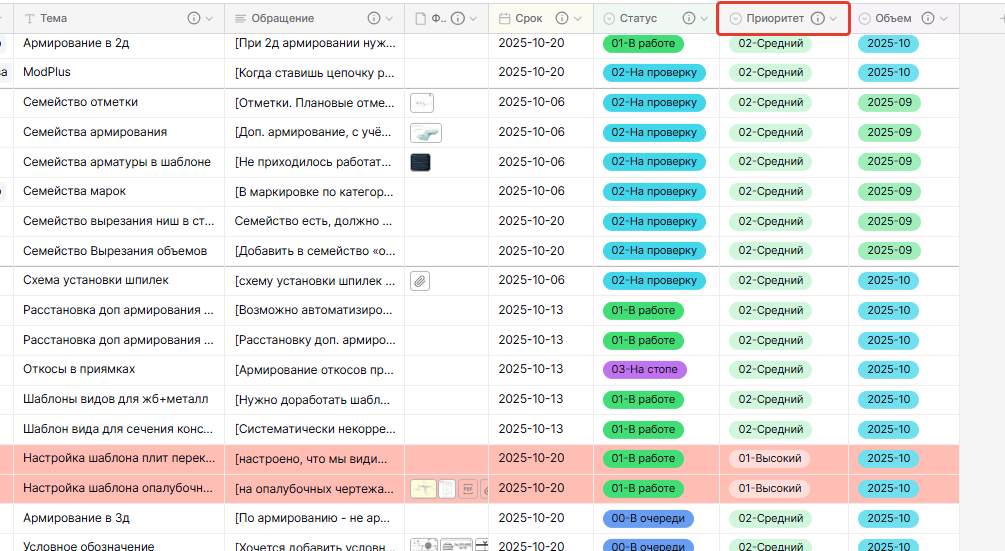Click 03-На стопе status tag
Image resolution: width=1005 pixels, height=551 pixels.
[644, 370]
